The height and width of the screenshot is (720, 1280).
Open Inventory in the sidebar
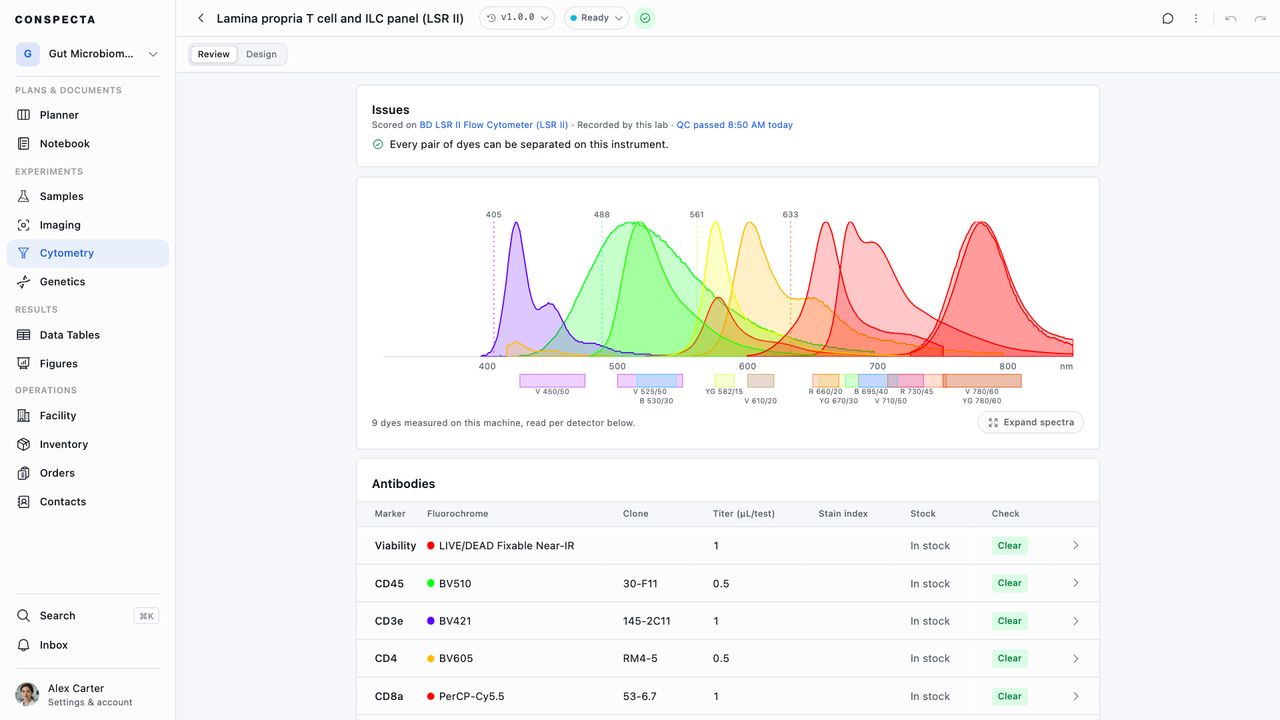(x=88, y=444)
